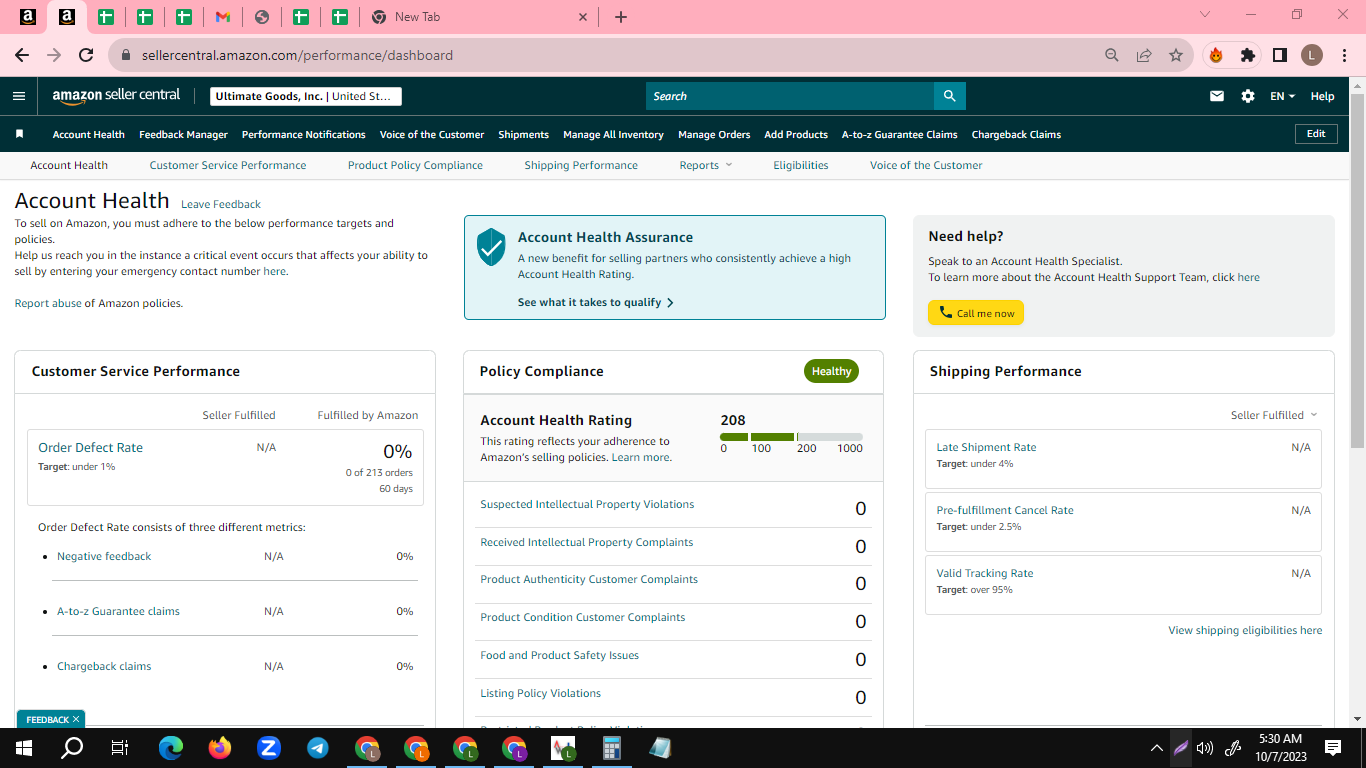
Task: Open Performance Notifications menu item
Action: point(304,134)
